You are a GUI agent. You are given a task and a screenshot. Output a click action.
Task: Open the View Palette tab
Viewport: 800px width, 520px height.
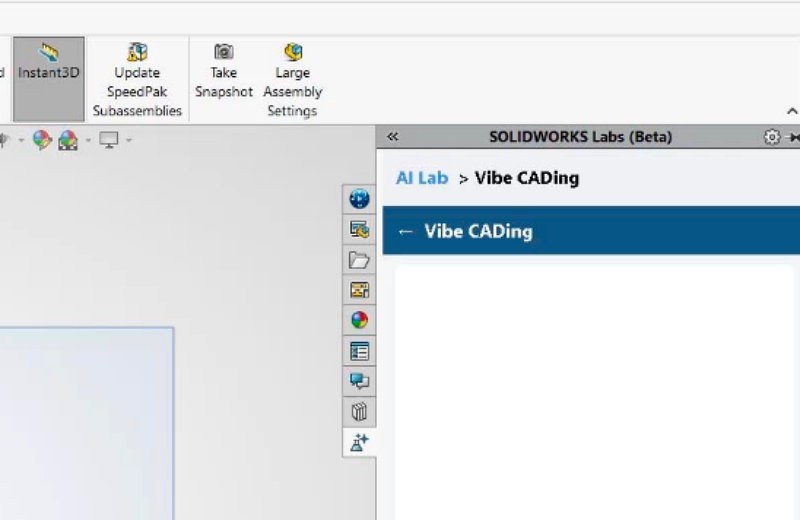coord(359,290)
